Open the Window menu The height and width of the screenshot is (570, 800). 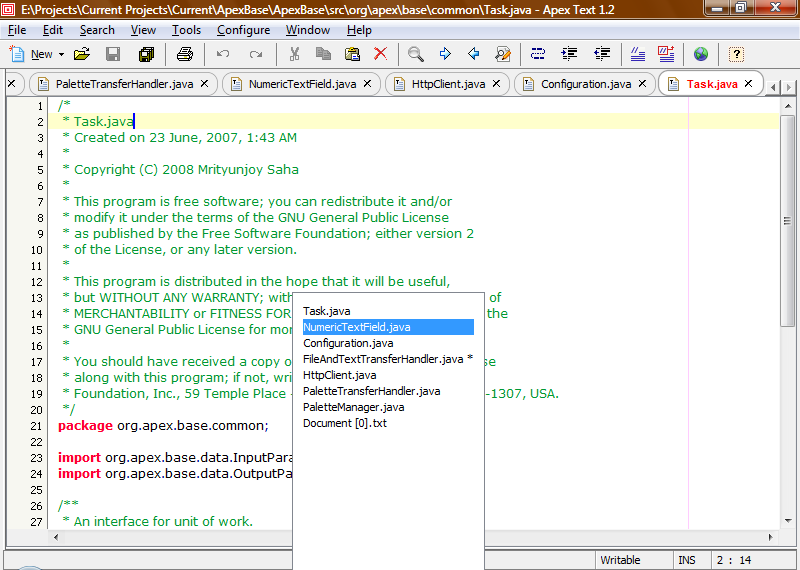point(308,30)
